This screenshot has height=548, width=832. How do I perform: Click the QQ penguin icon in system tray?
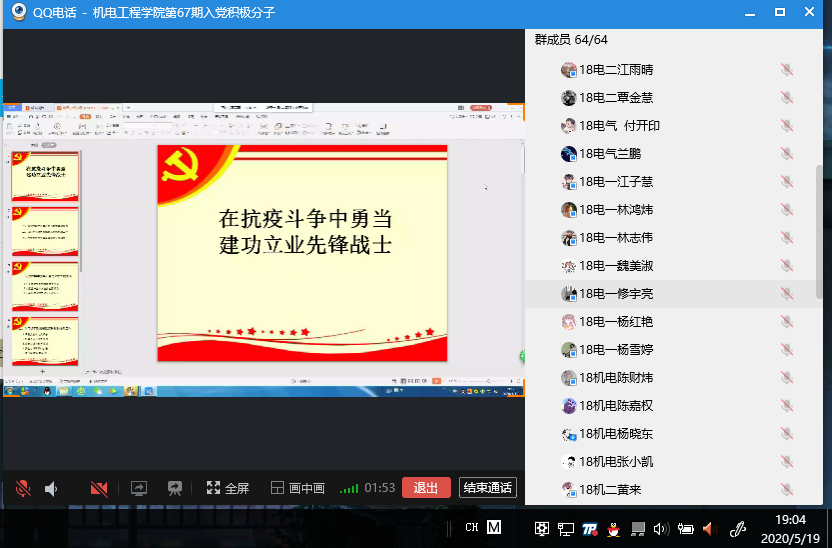click(x=614, y=528)
